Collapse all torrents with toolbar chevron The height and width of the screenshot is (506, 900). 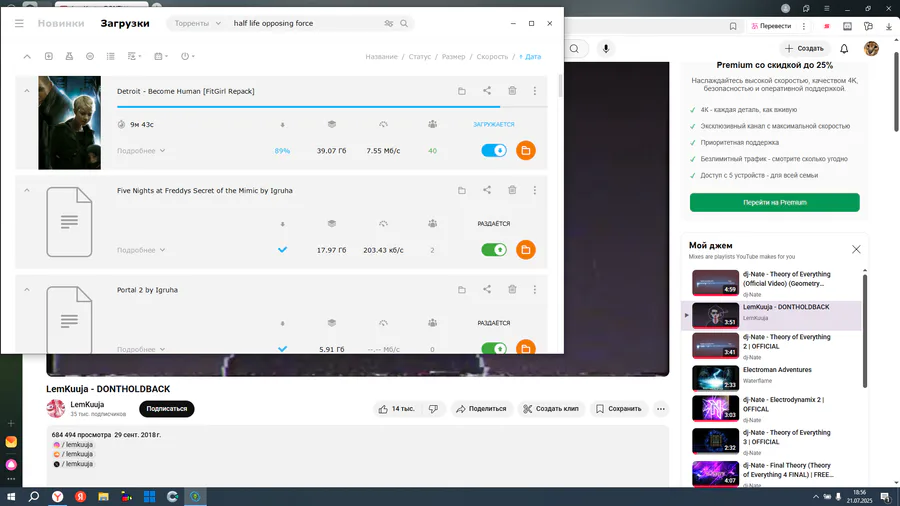pyautogui.click(x=27, y=56)
